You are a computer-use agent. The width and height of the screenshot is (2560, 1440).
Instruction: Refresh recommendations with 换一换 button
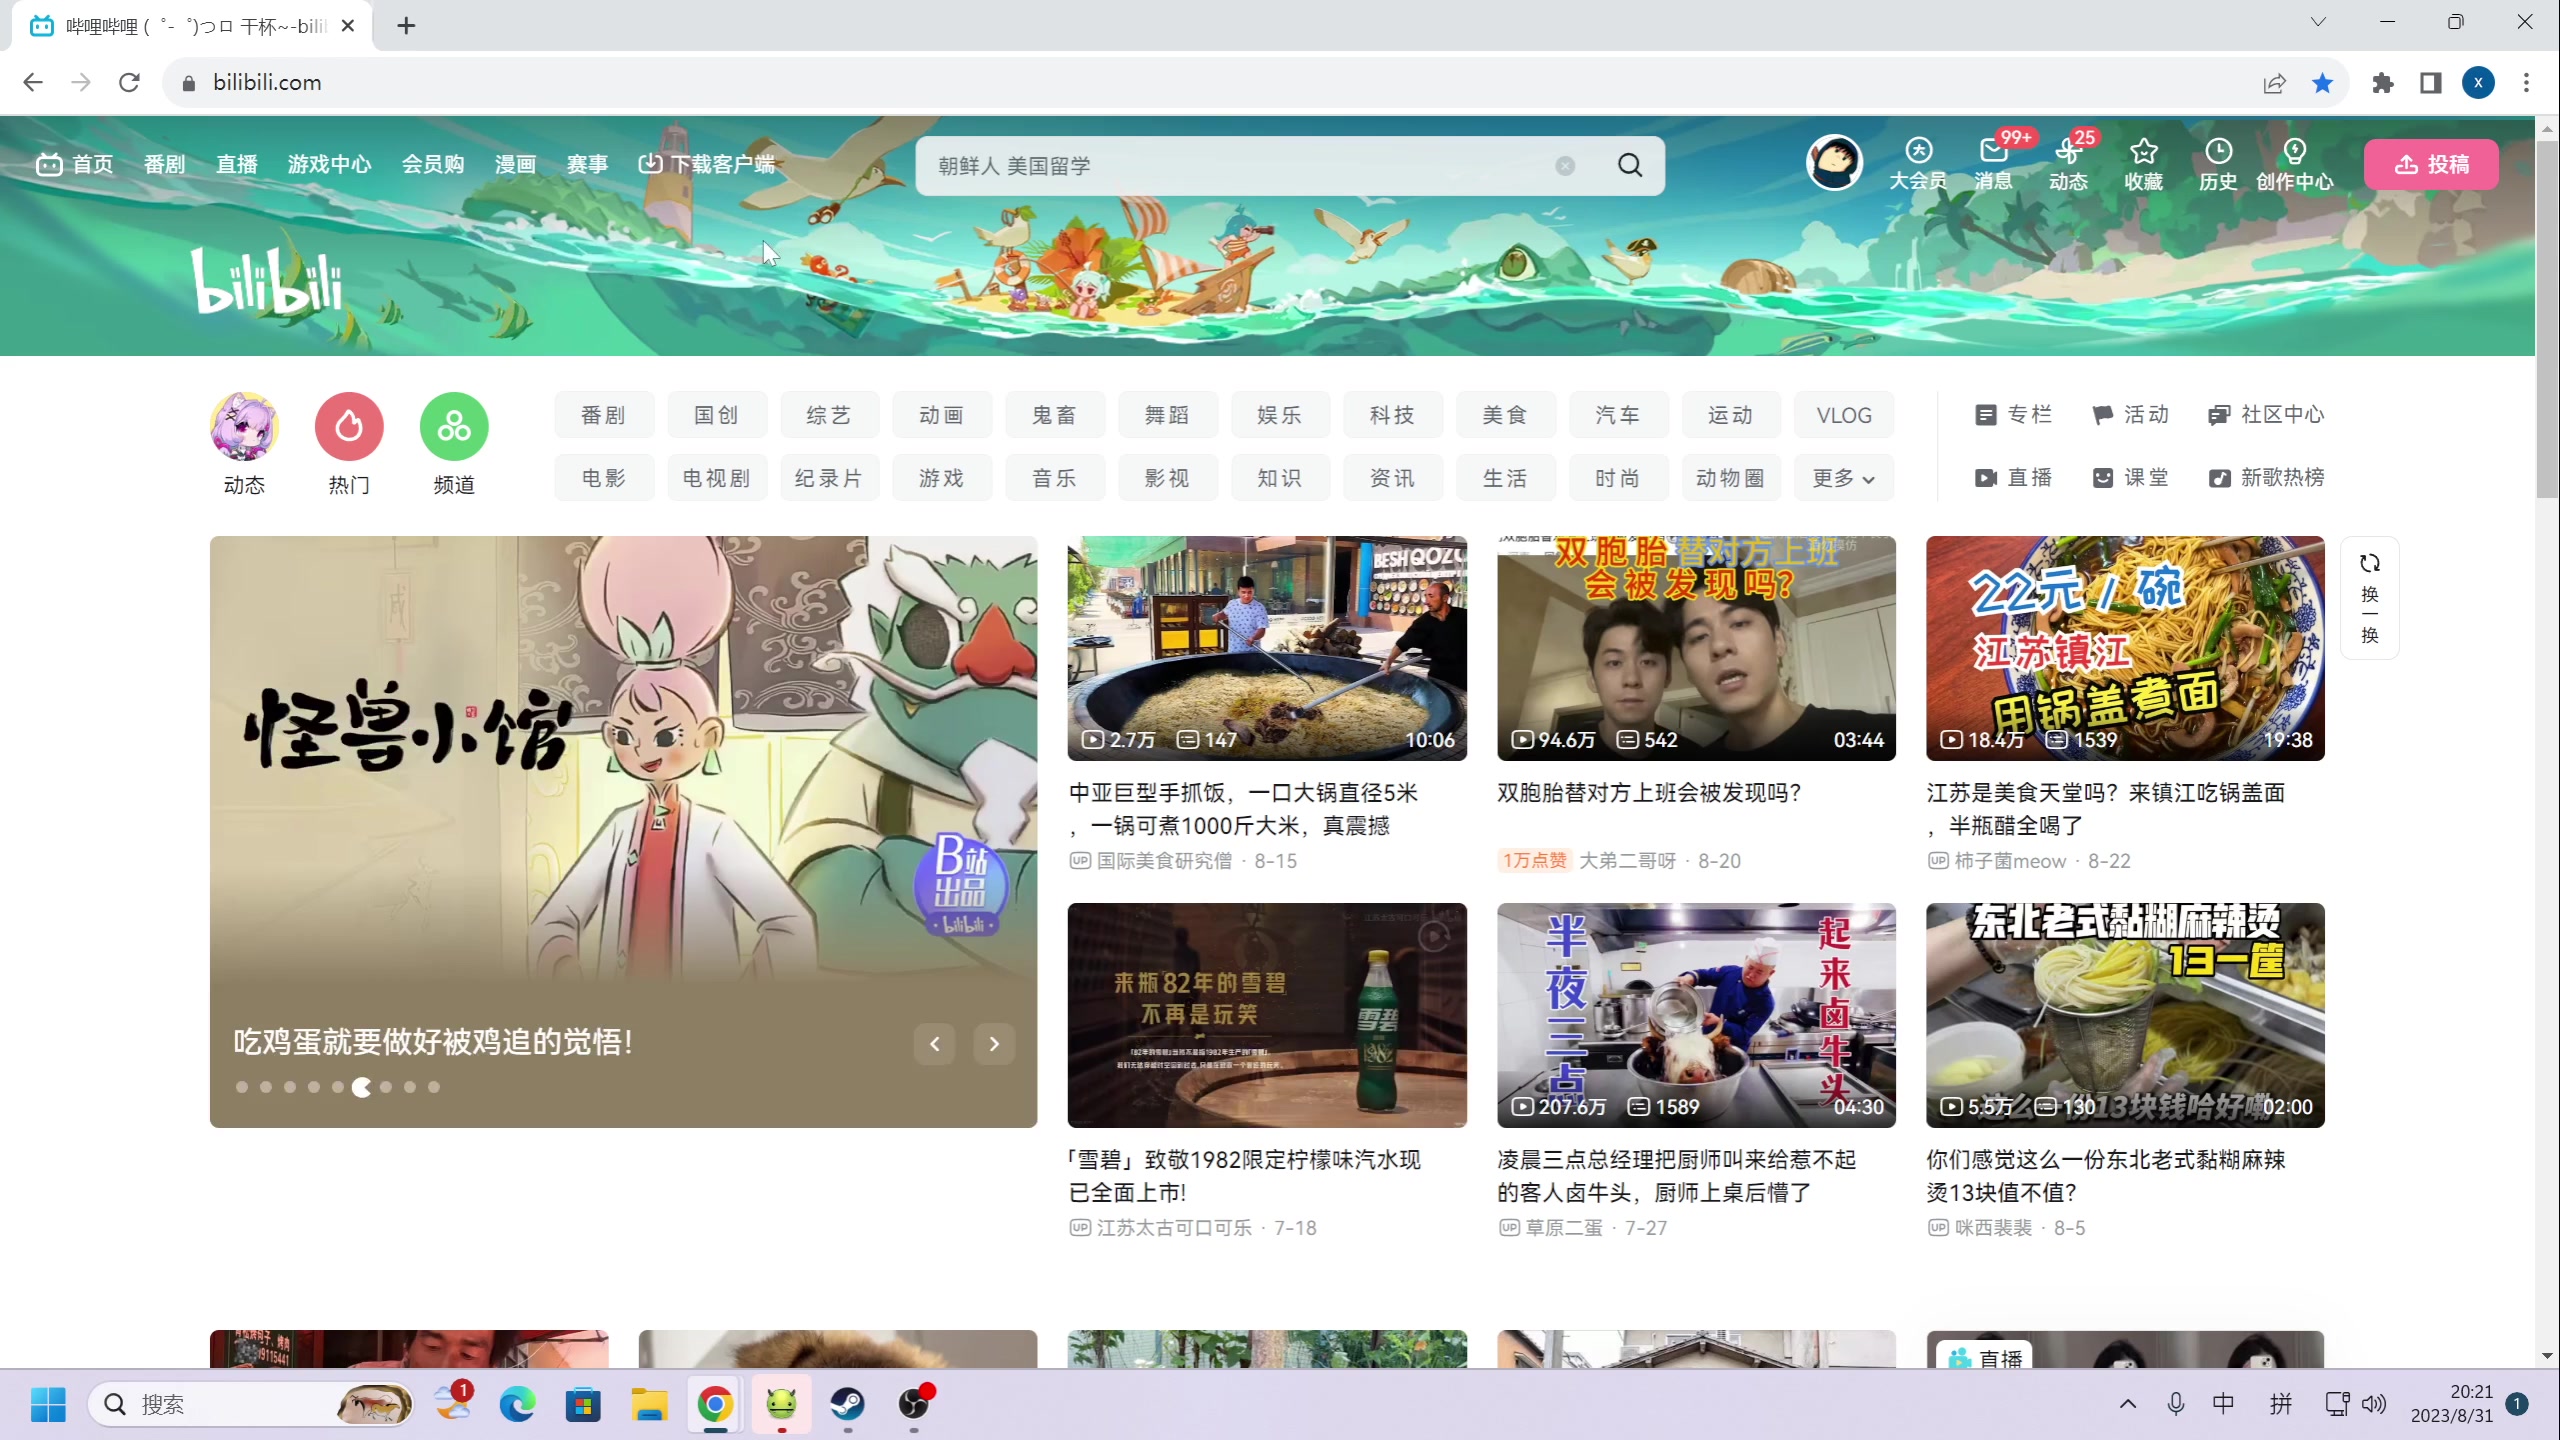click(2369, 598)
